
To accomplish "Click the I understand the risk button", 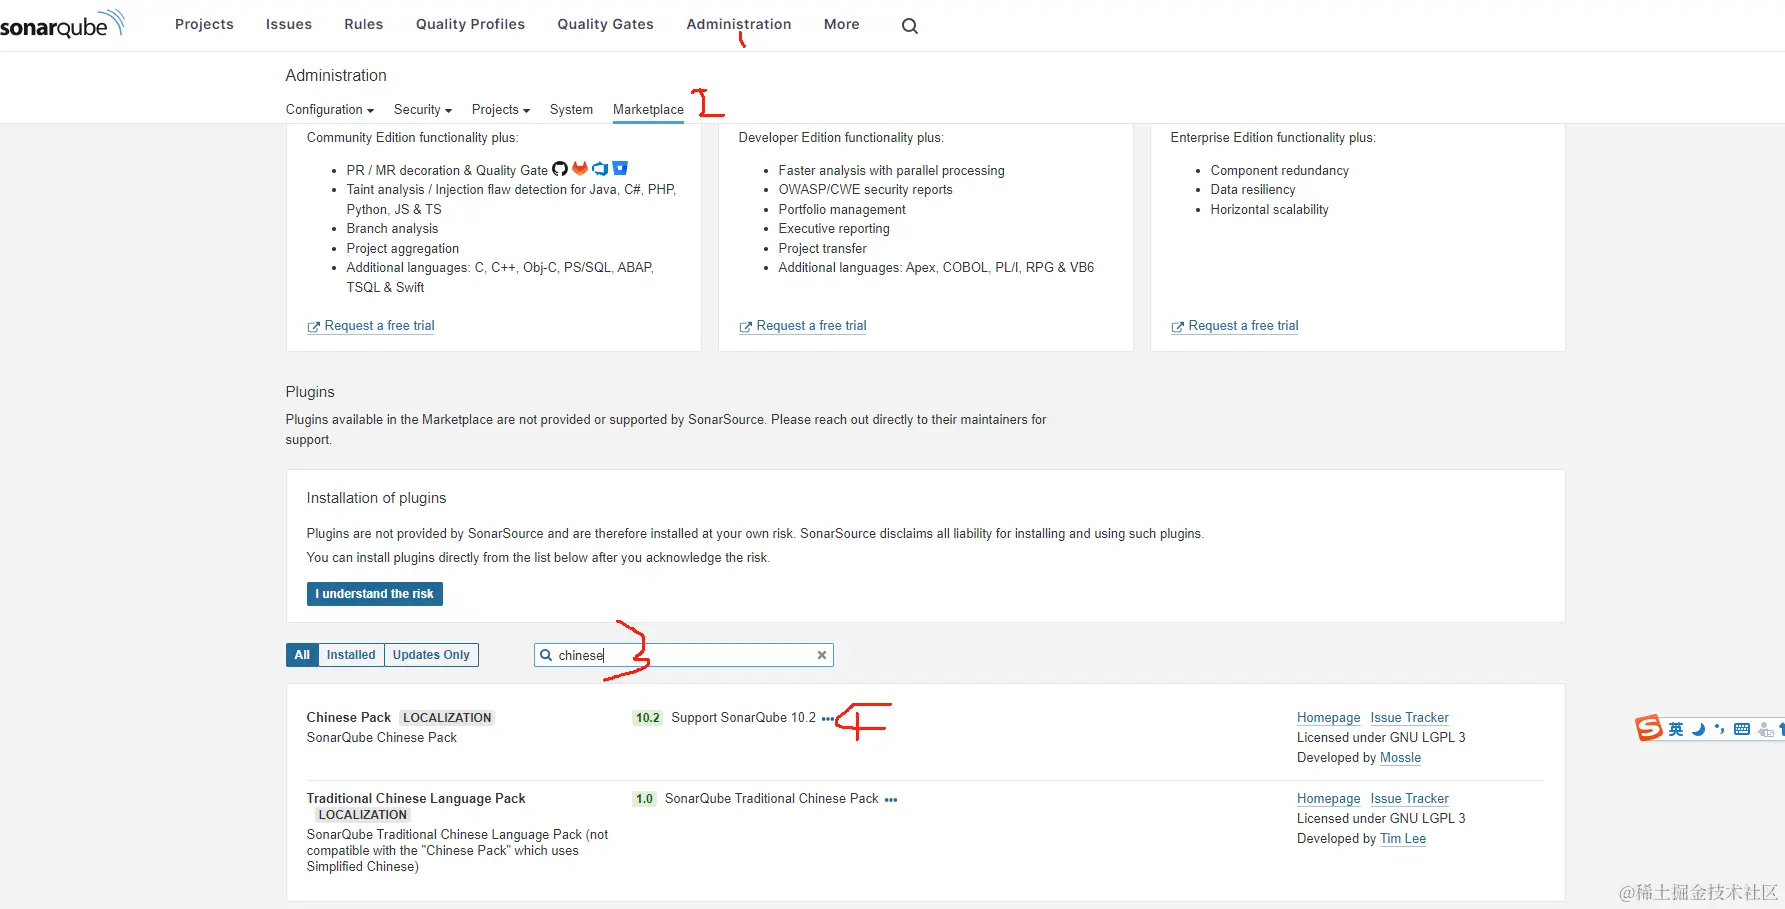I will [375, 594].
